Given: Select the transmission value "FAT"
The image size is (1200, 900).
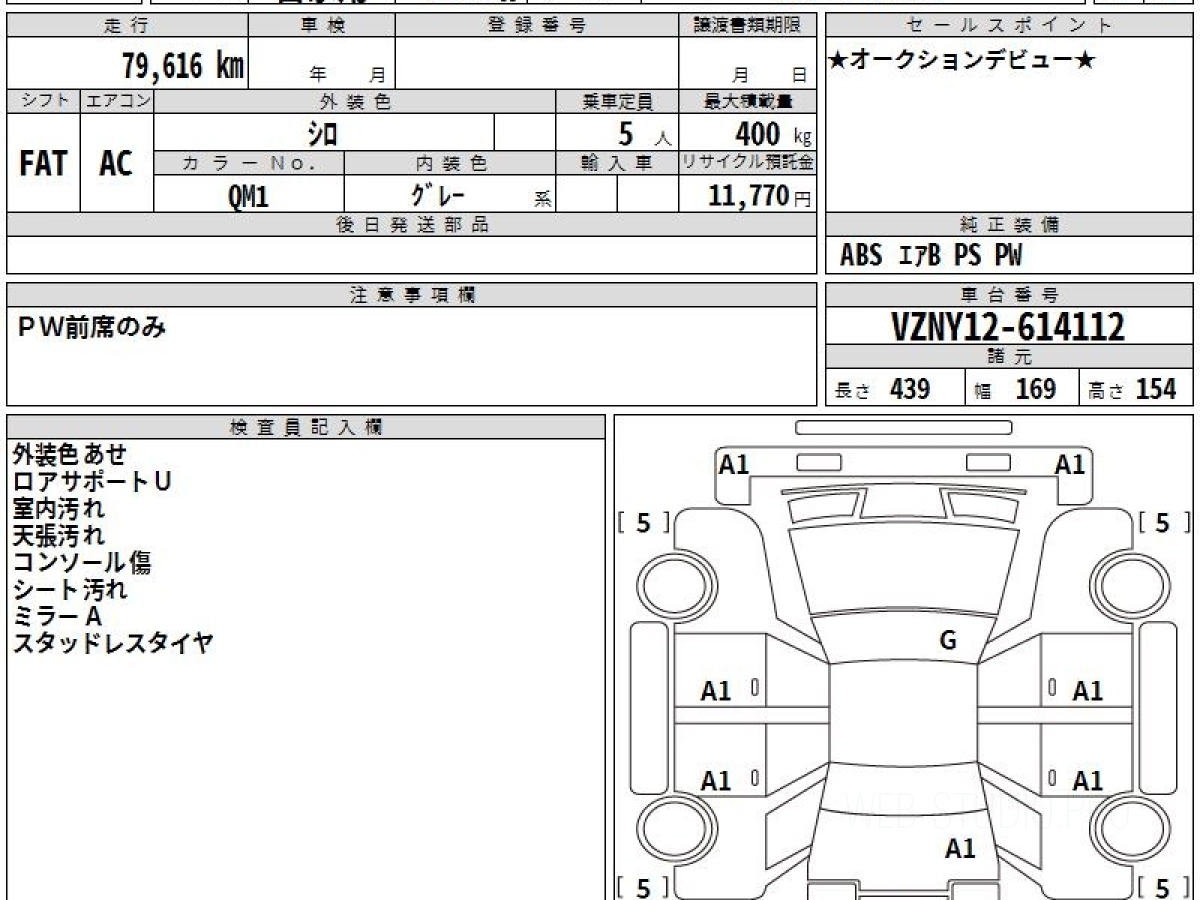Looking at the screenshot, I should coord(43,164).
